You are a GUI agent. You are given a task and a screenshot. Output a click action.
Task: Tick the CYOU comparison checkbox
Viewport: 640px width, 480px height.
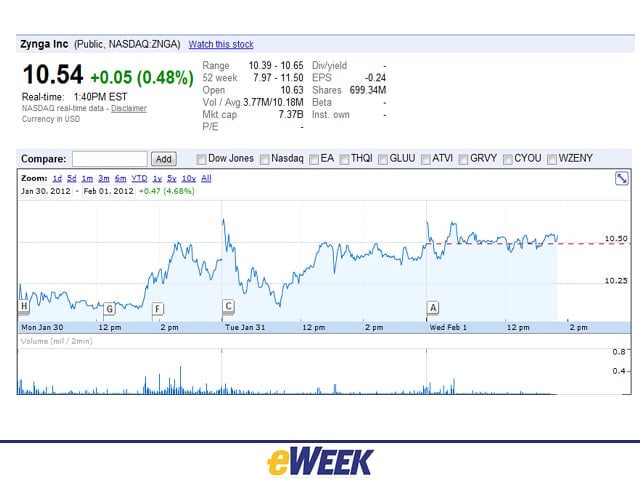[x=507, y=159]
